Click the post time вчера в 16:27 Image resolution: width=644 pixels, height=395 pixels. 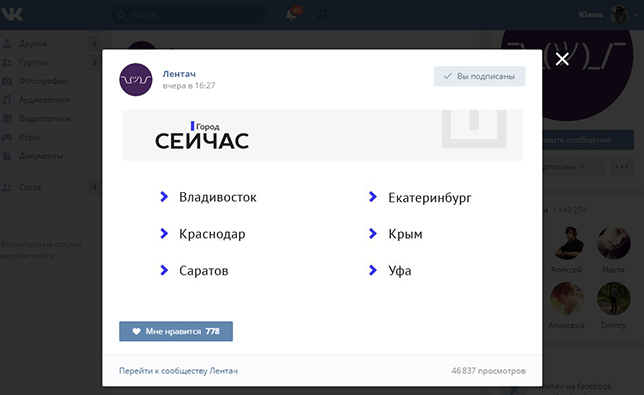tap(189, 85)
